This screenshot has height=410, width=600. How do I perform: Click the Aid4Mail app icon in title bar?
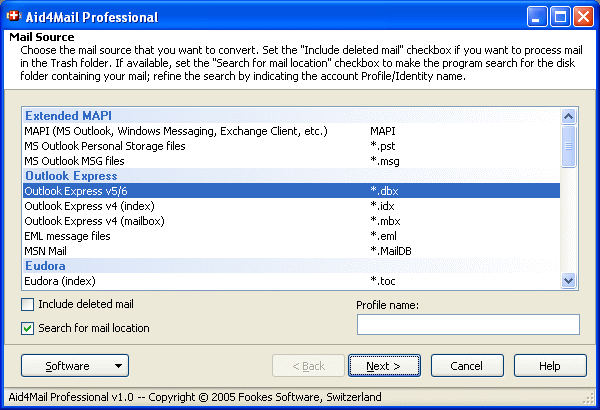pos(14,16)
